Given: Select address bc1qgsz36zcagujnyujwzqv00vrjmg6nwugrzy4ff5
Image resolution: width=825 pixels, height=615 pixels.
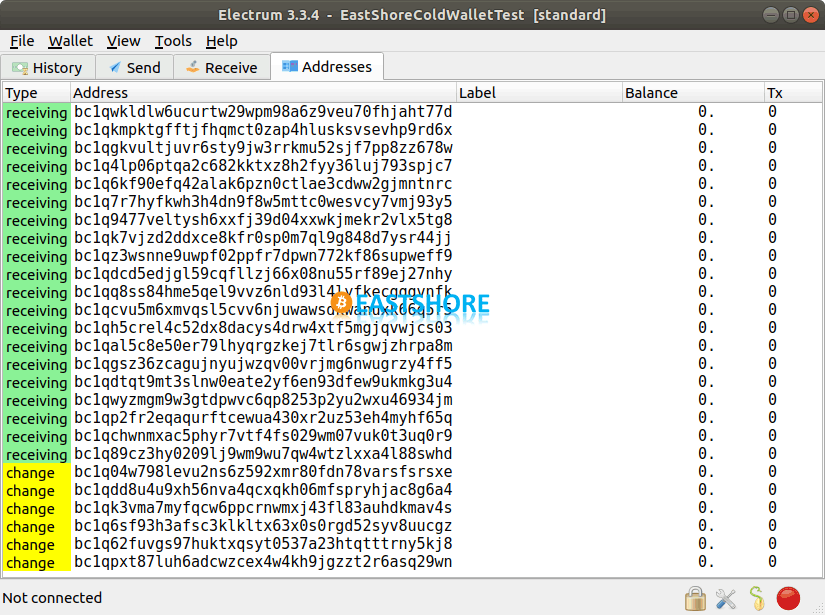Looking at the screenshot, I should tap(263, 364).
